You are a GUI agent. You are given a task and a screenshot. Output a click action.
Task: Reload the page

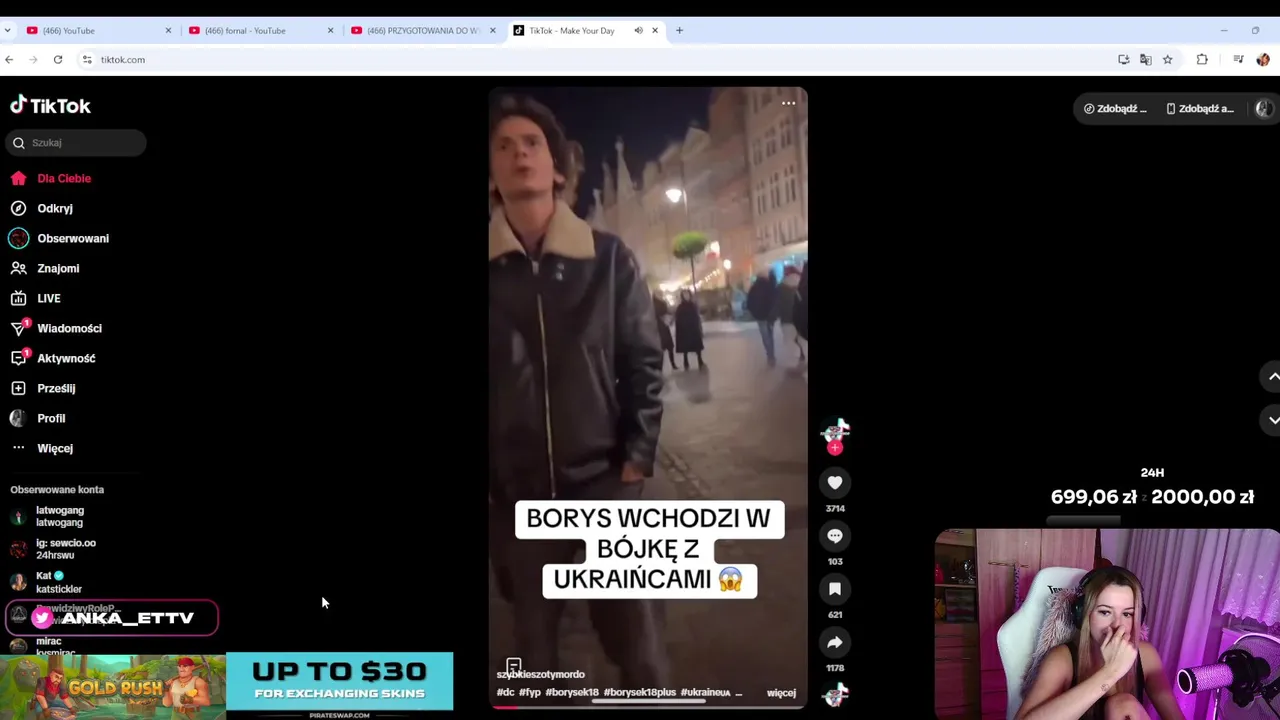[x=58, y=60]
